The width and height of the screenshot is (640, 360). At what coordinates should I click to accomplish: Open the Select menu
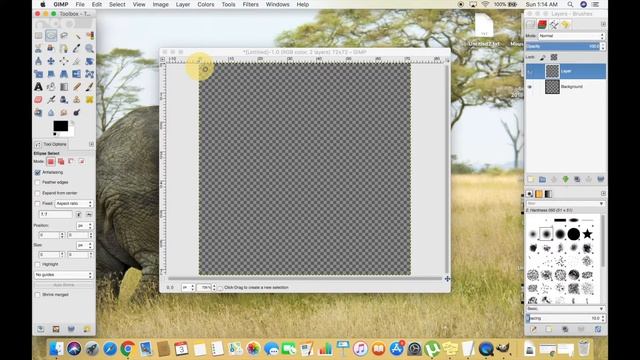(x=117, y=4)
